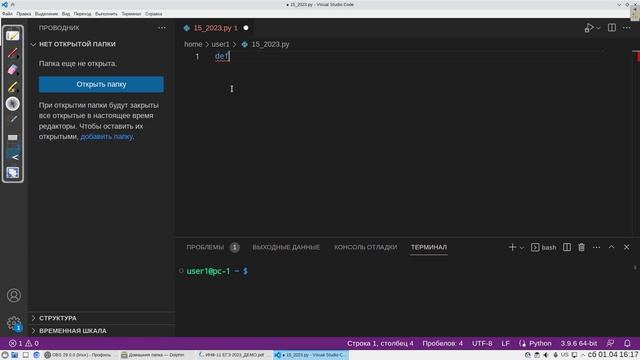
Task: Create a new terminal with the plus icon
Action: (x=512, y=247)
